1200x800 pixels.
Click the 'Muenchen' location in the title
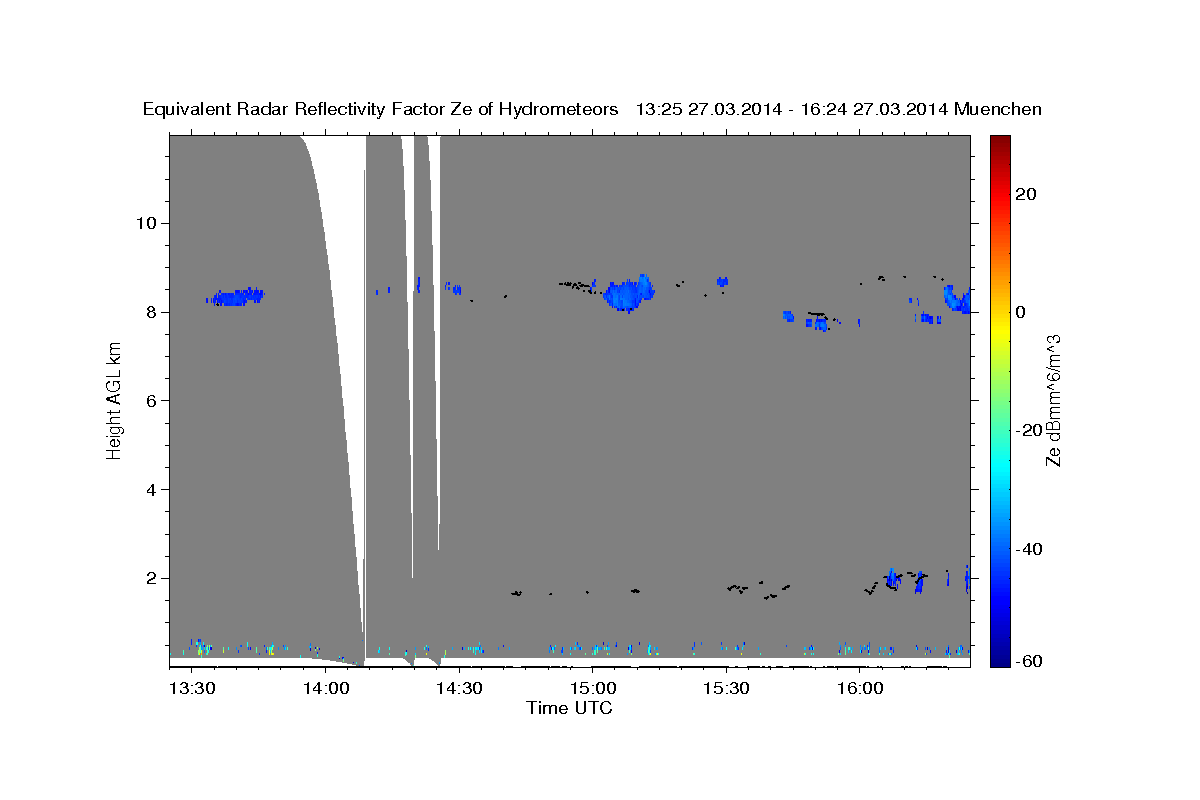click(x=998, y=109)
